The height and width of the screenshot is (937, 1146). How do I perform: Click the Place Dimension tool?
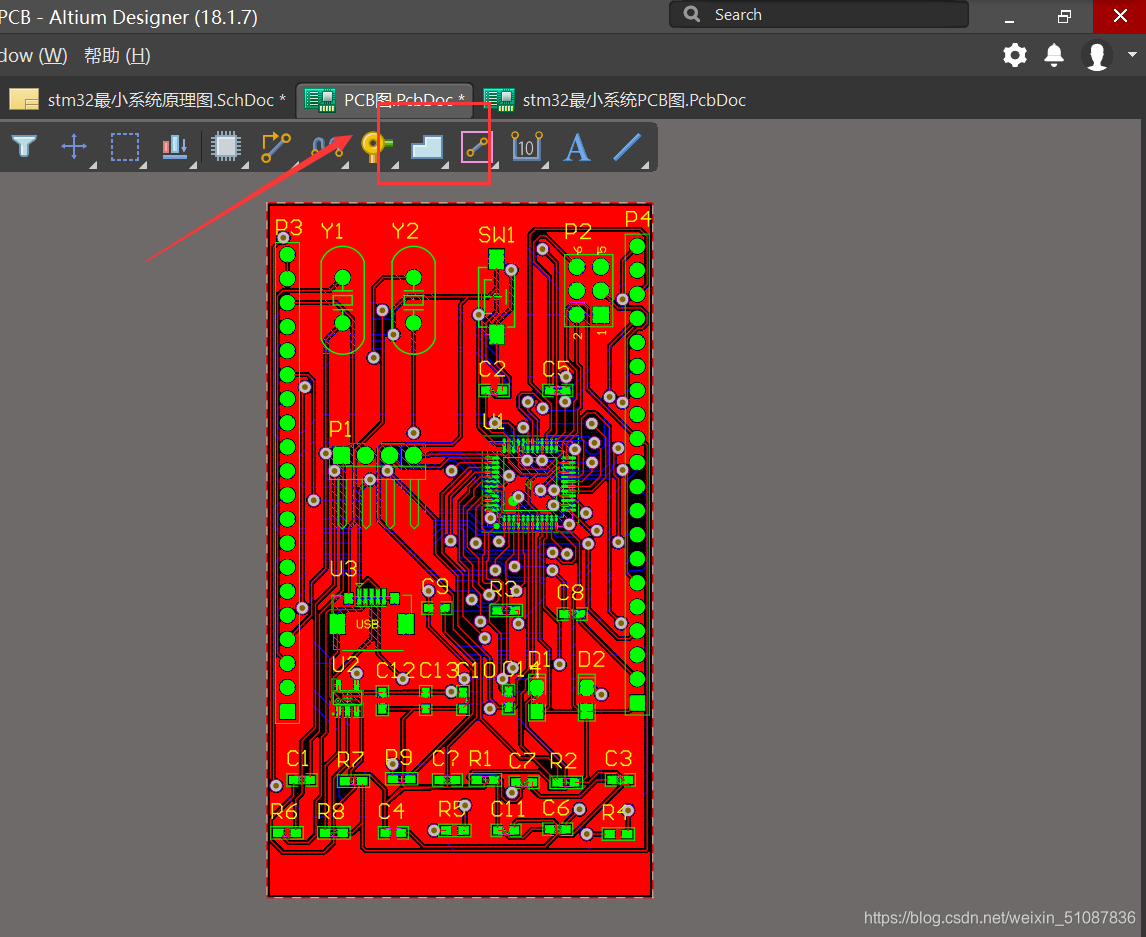pos(526,147)
